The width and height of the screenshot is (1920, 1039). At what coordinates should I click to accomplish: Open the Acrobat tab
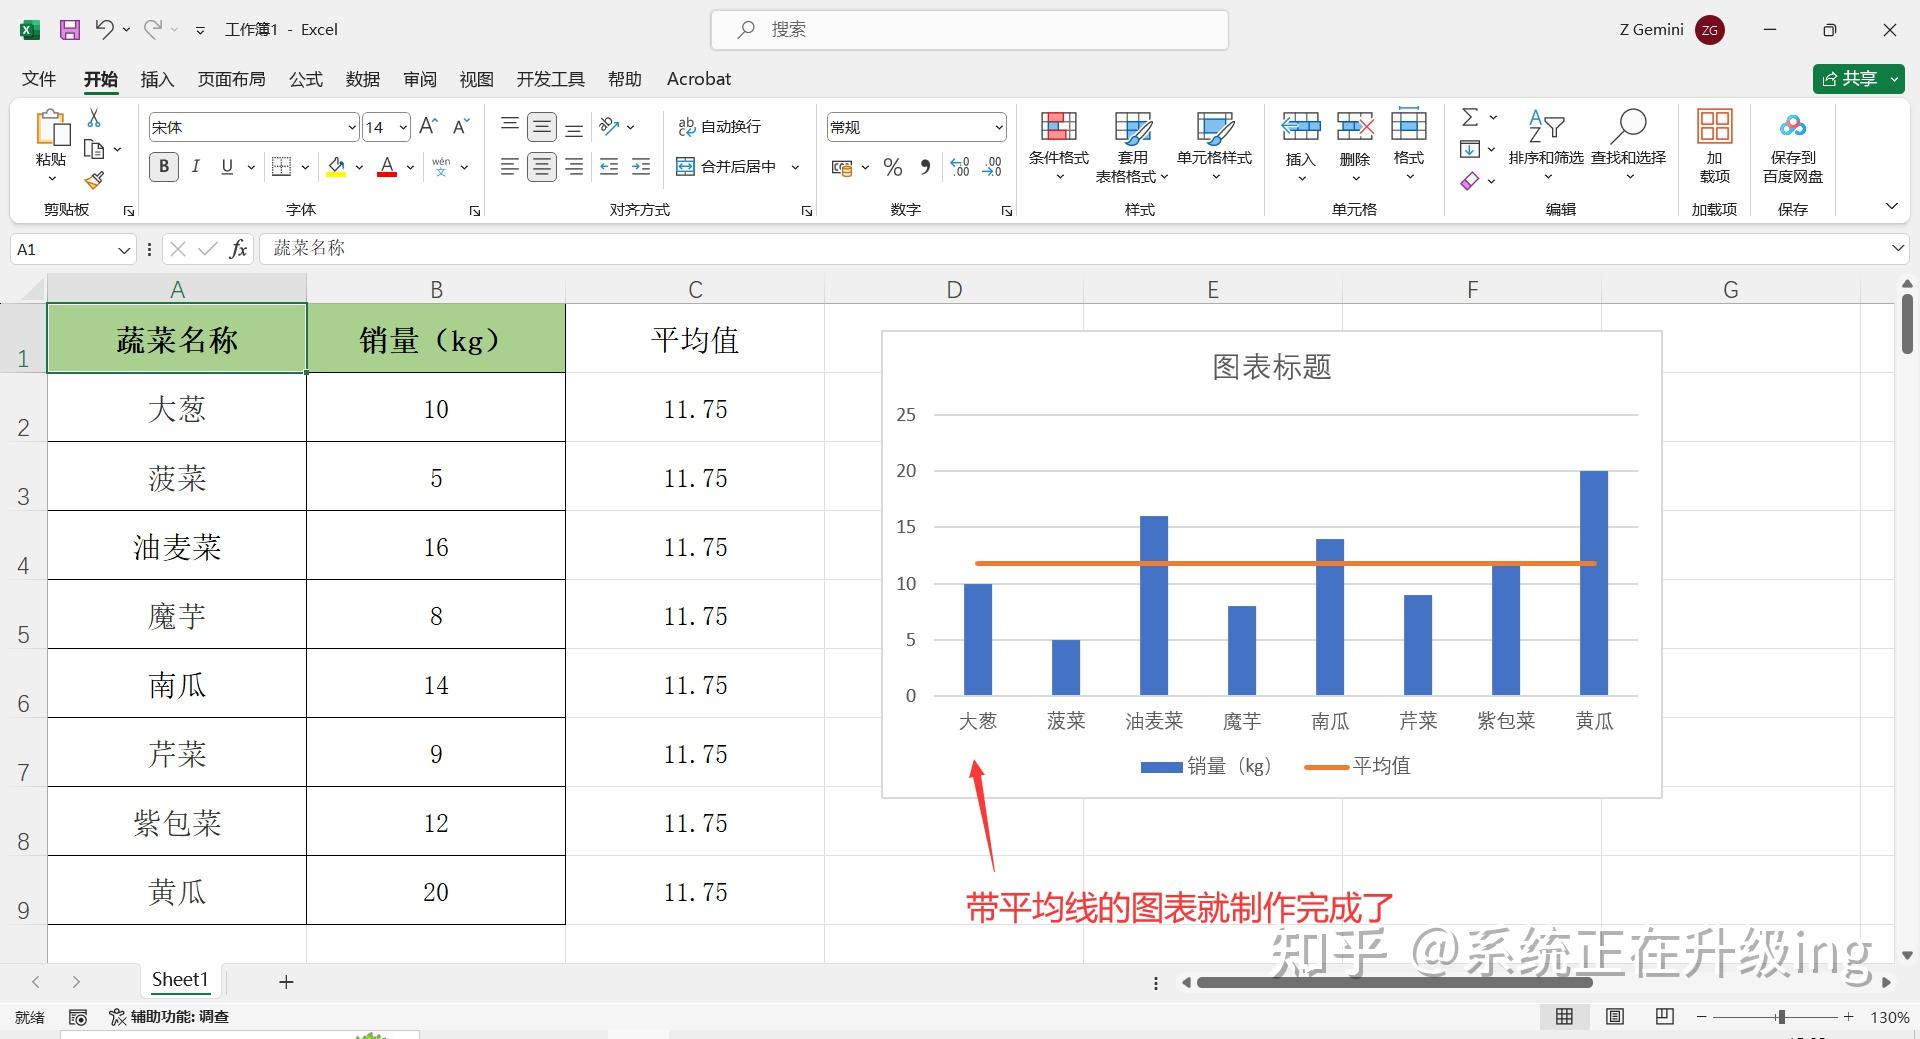point(699,79)
